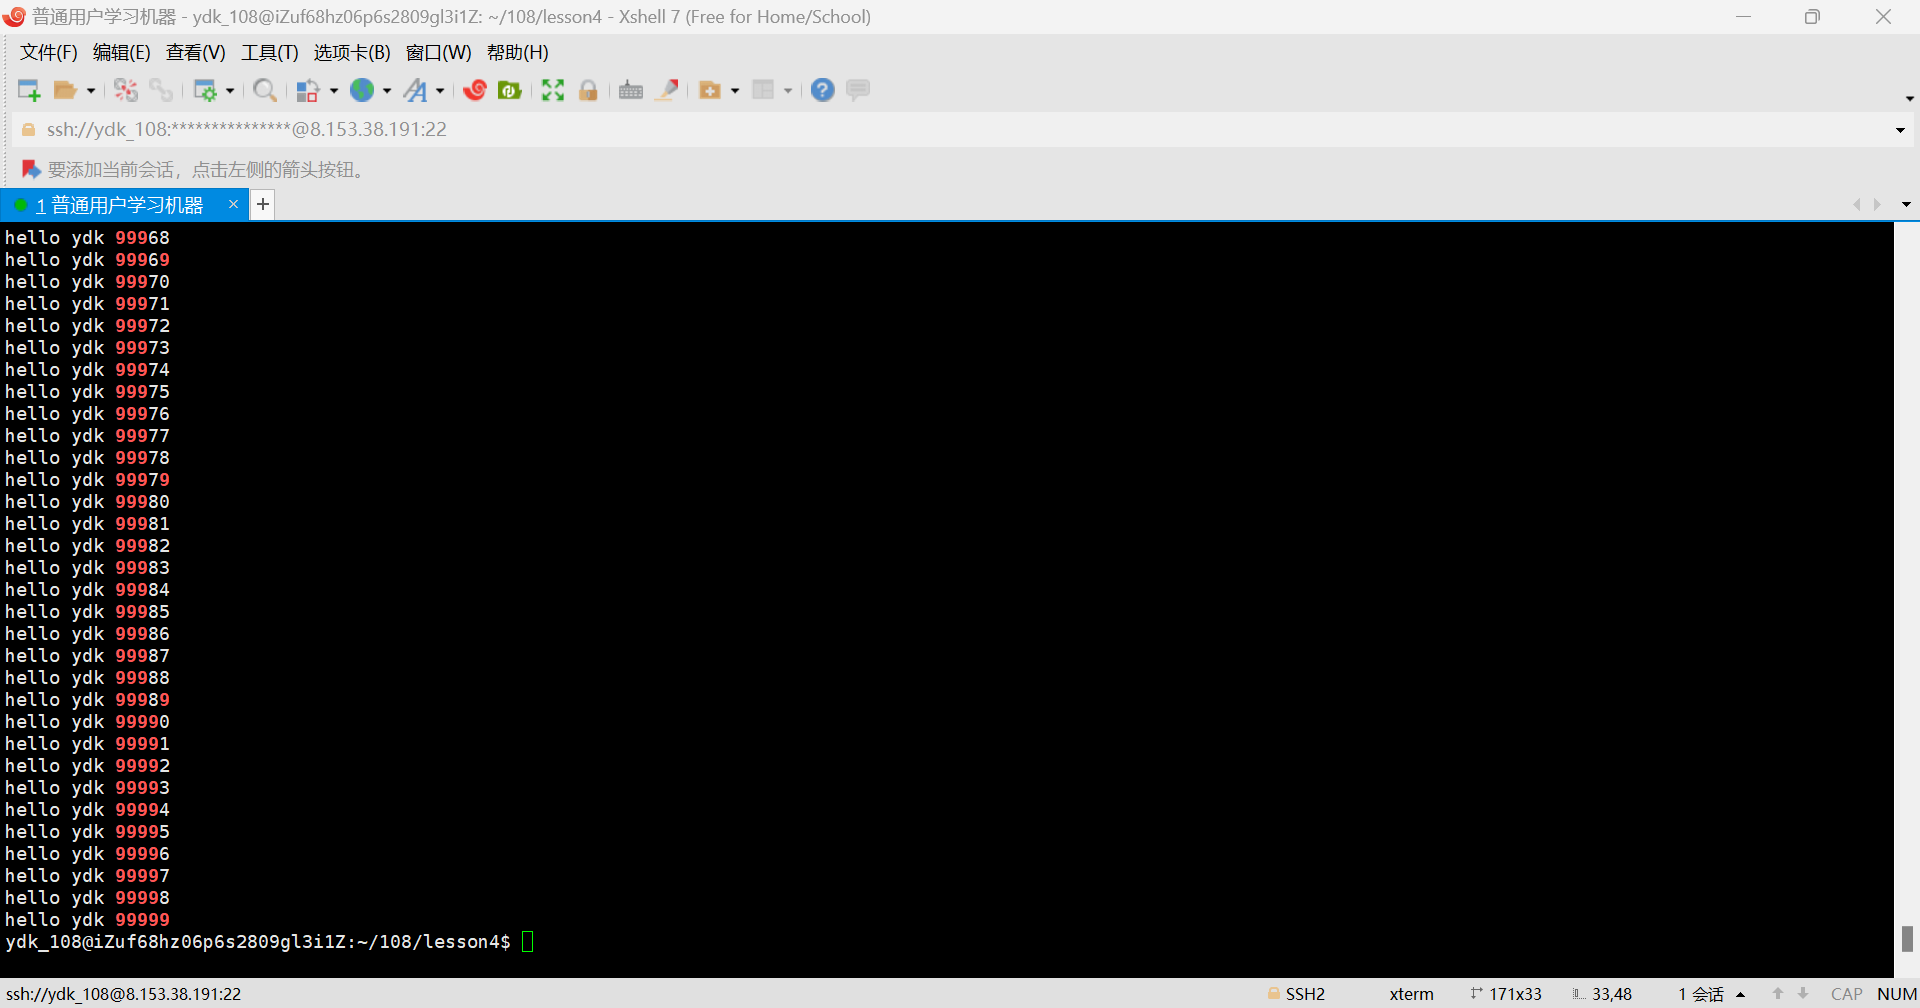Open Help via blue question mark icon

point(823,91)
